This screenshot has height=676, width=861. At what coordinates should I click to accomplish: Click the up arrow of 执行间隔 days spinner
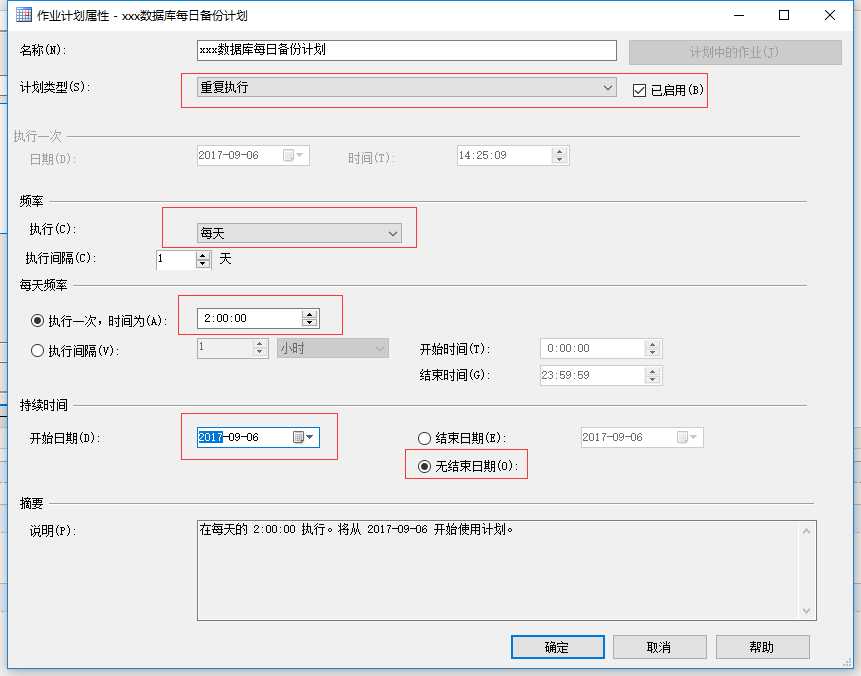(203, 255)
